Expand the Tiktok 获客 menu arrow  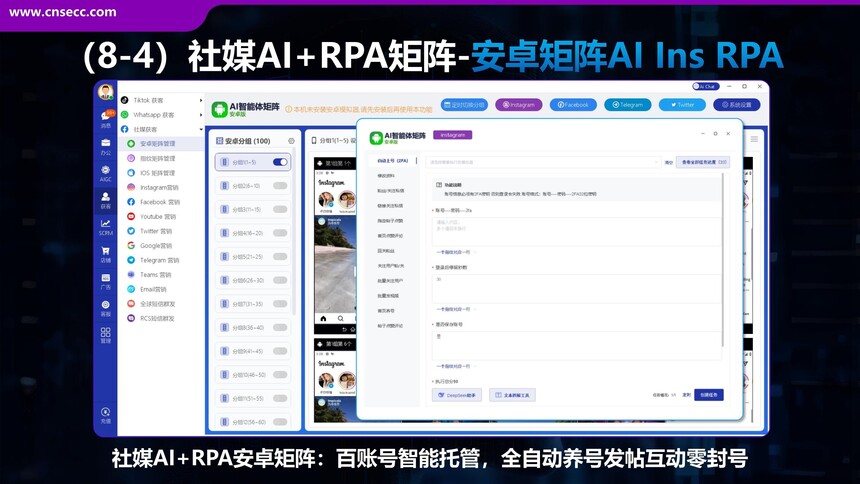tap(202, 100)
